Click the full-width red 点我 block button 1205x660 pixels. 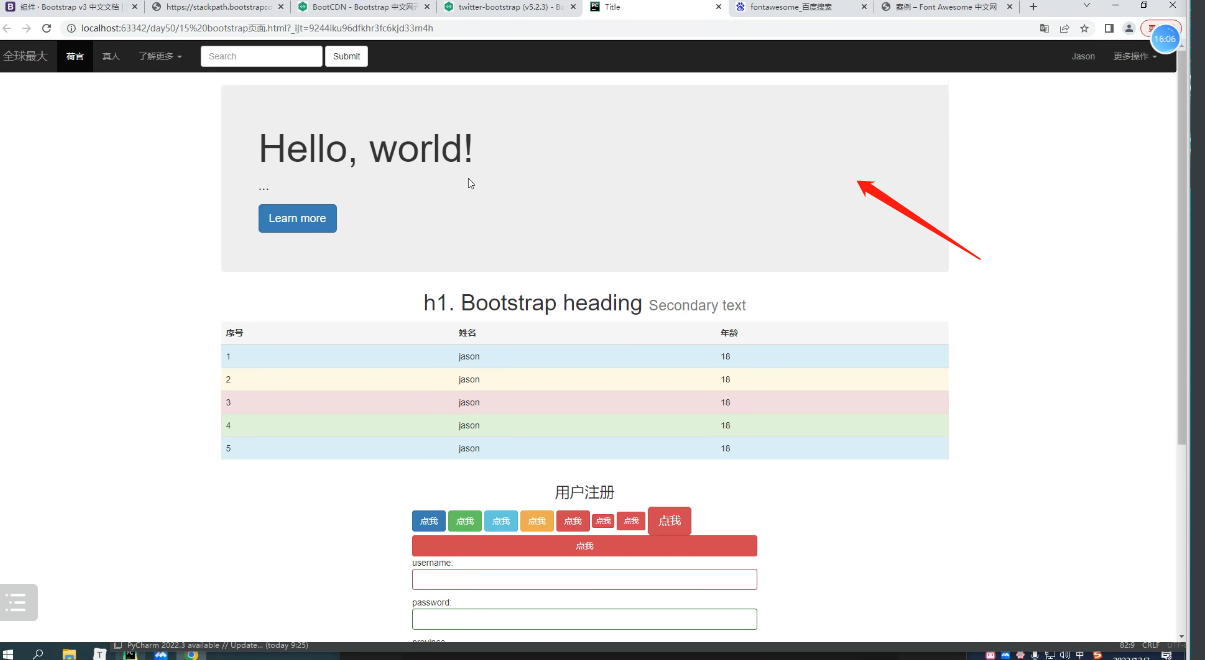click(x=584, y=546)
